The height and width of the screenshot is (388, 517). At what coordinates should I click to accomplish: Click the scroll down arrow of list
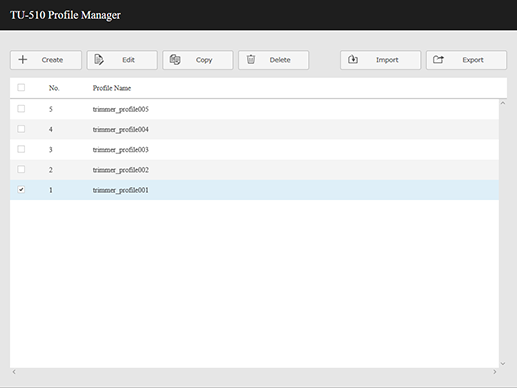tap(503, 364)
